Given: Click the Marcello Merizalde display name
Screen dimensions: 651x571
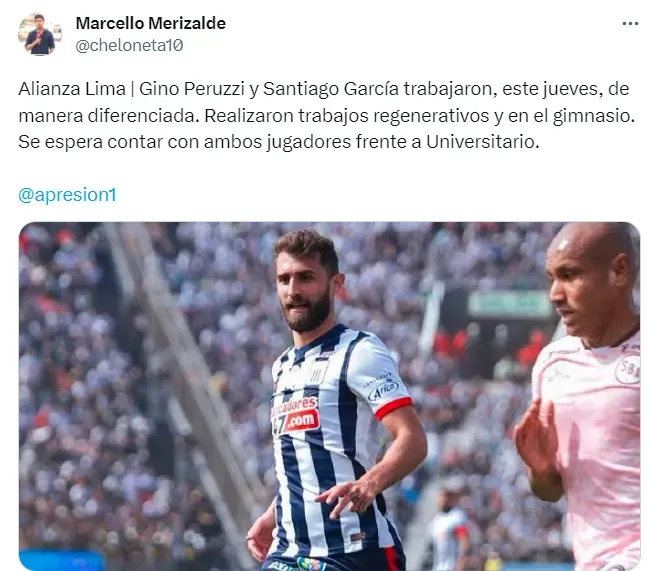Looking at the screenshot, I should [x=151, y=23].
